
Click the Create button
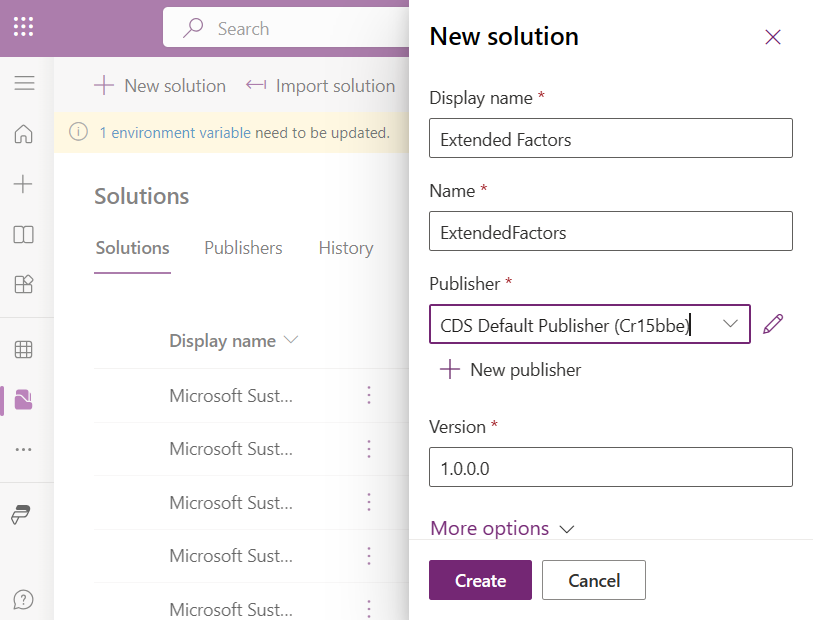(480, 580)
